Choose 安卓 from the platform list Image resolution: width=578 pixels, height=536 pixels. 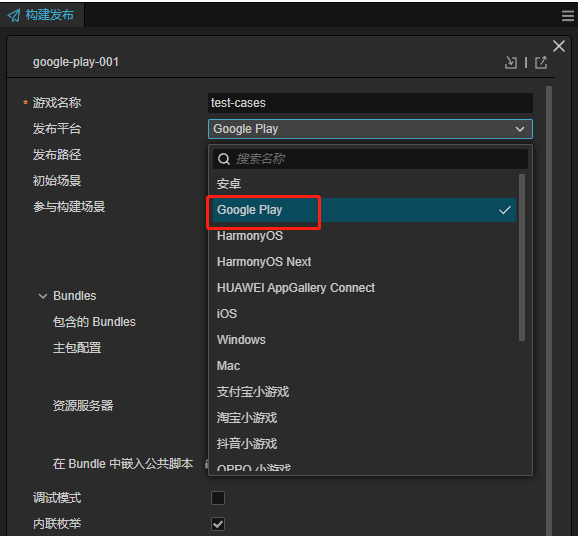(364, 184)
